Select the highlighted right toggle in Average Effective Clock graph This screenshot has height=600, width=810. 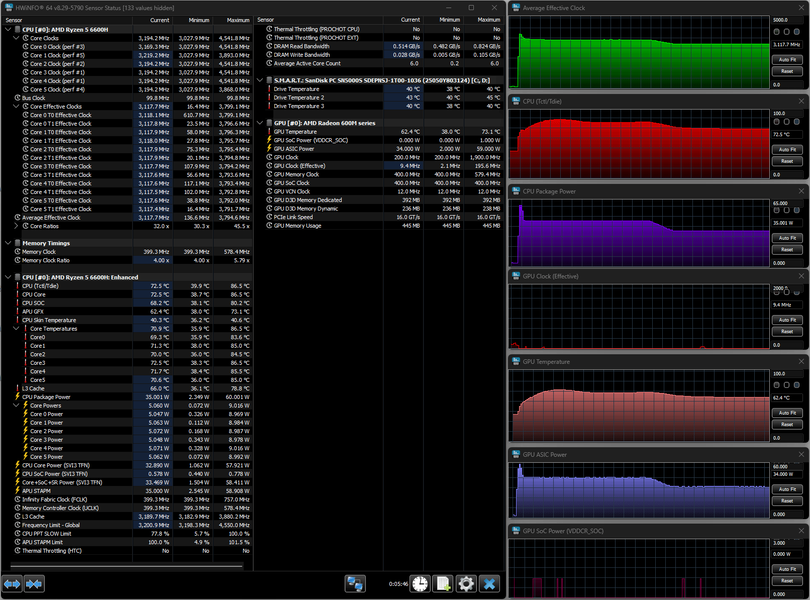[x=797, y=32]
